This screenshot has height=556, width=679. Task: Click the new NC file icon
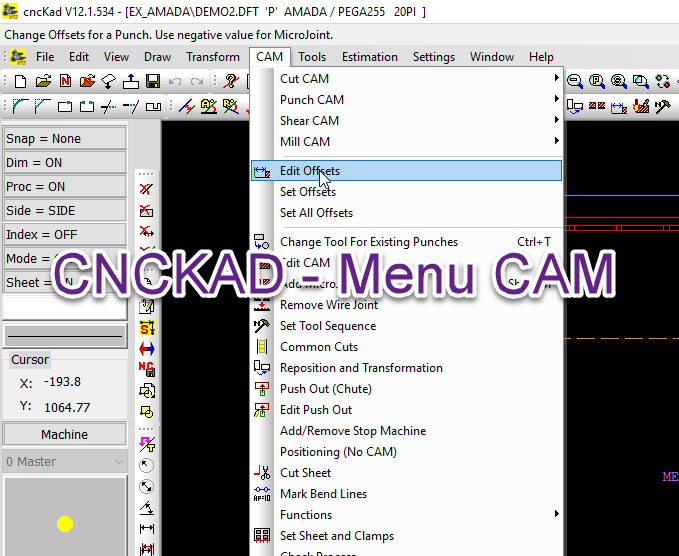pos(65,81)
